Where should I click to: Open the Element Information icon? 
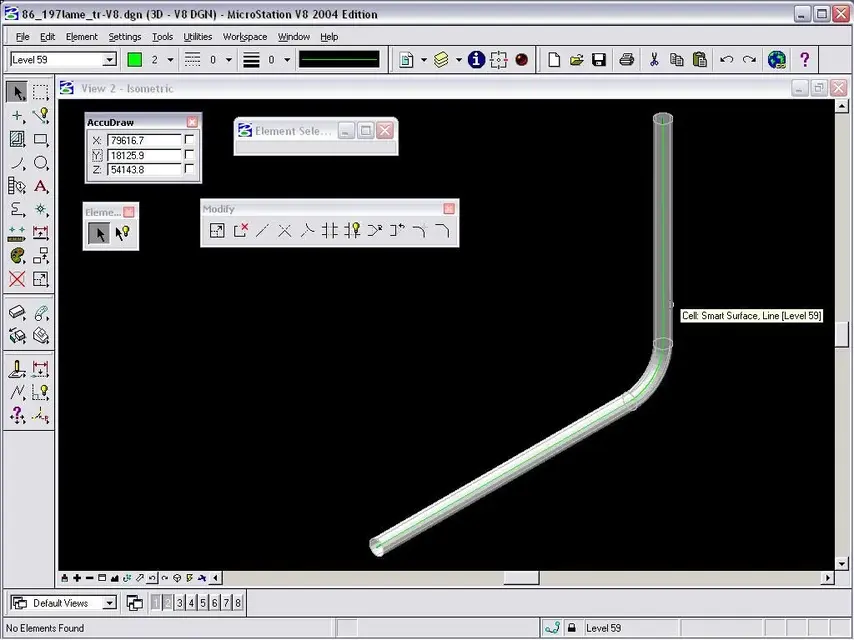[476, 60]
